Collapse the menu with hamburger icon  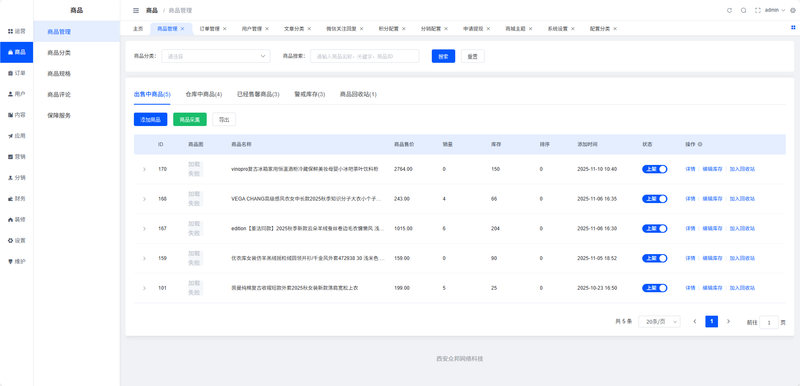(x=136, y=10)
